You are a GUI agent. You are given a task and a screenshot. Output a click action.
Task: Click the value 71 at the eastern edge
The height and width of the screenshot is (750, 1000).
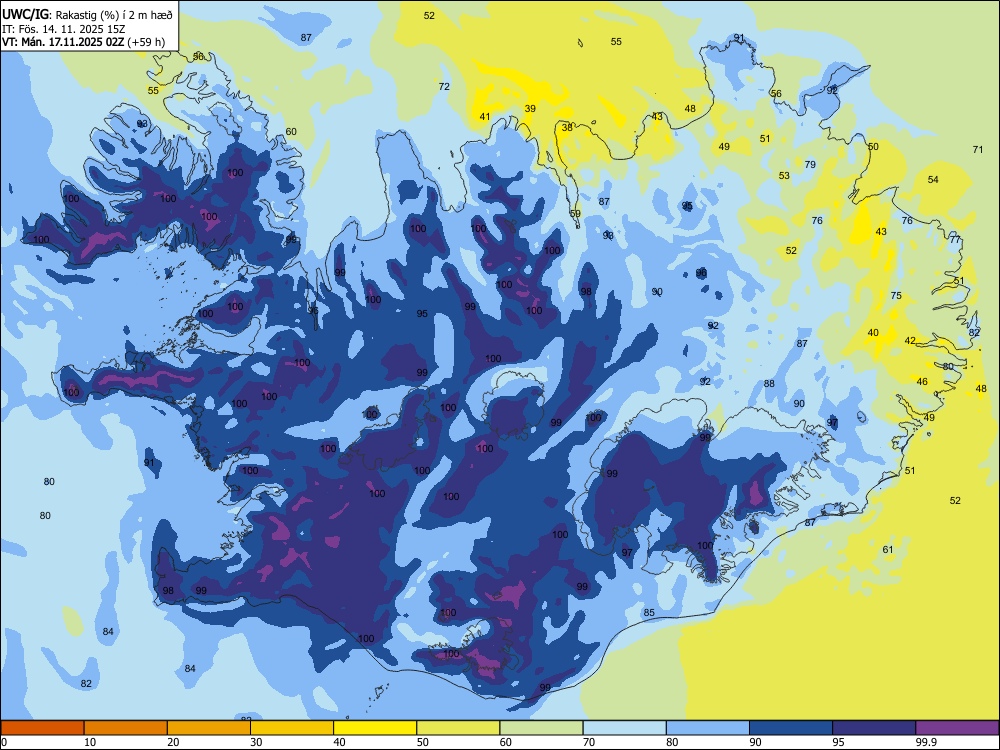point(978,150)
